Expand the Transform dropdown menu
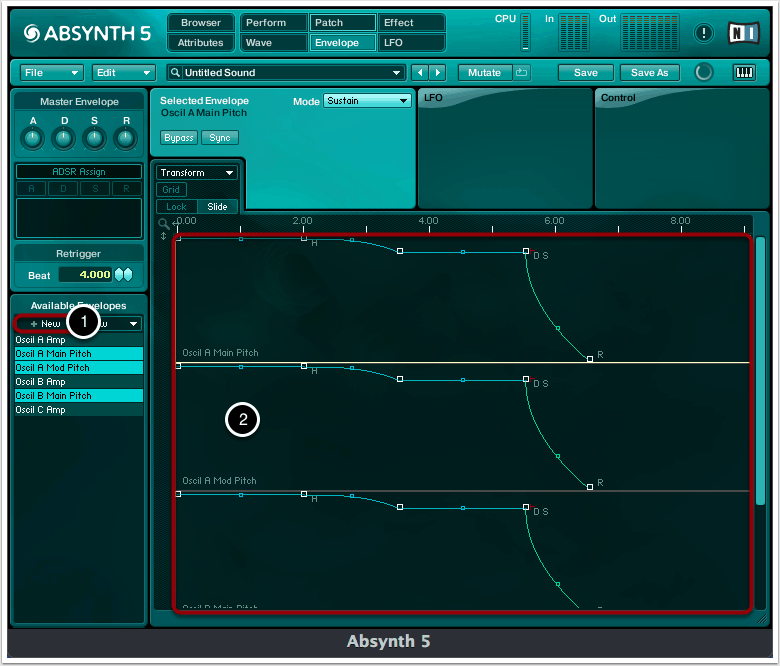 197,173
